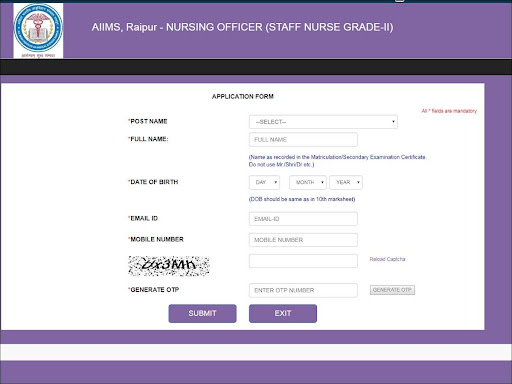Click the 'All * fields are mandatory' note

449,111
